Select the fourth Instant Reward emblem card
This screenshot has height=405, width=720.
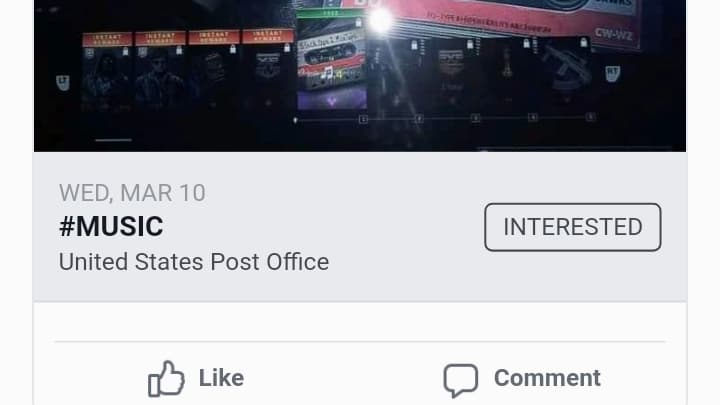pyautogui.click(x=268, y=69)
